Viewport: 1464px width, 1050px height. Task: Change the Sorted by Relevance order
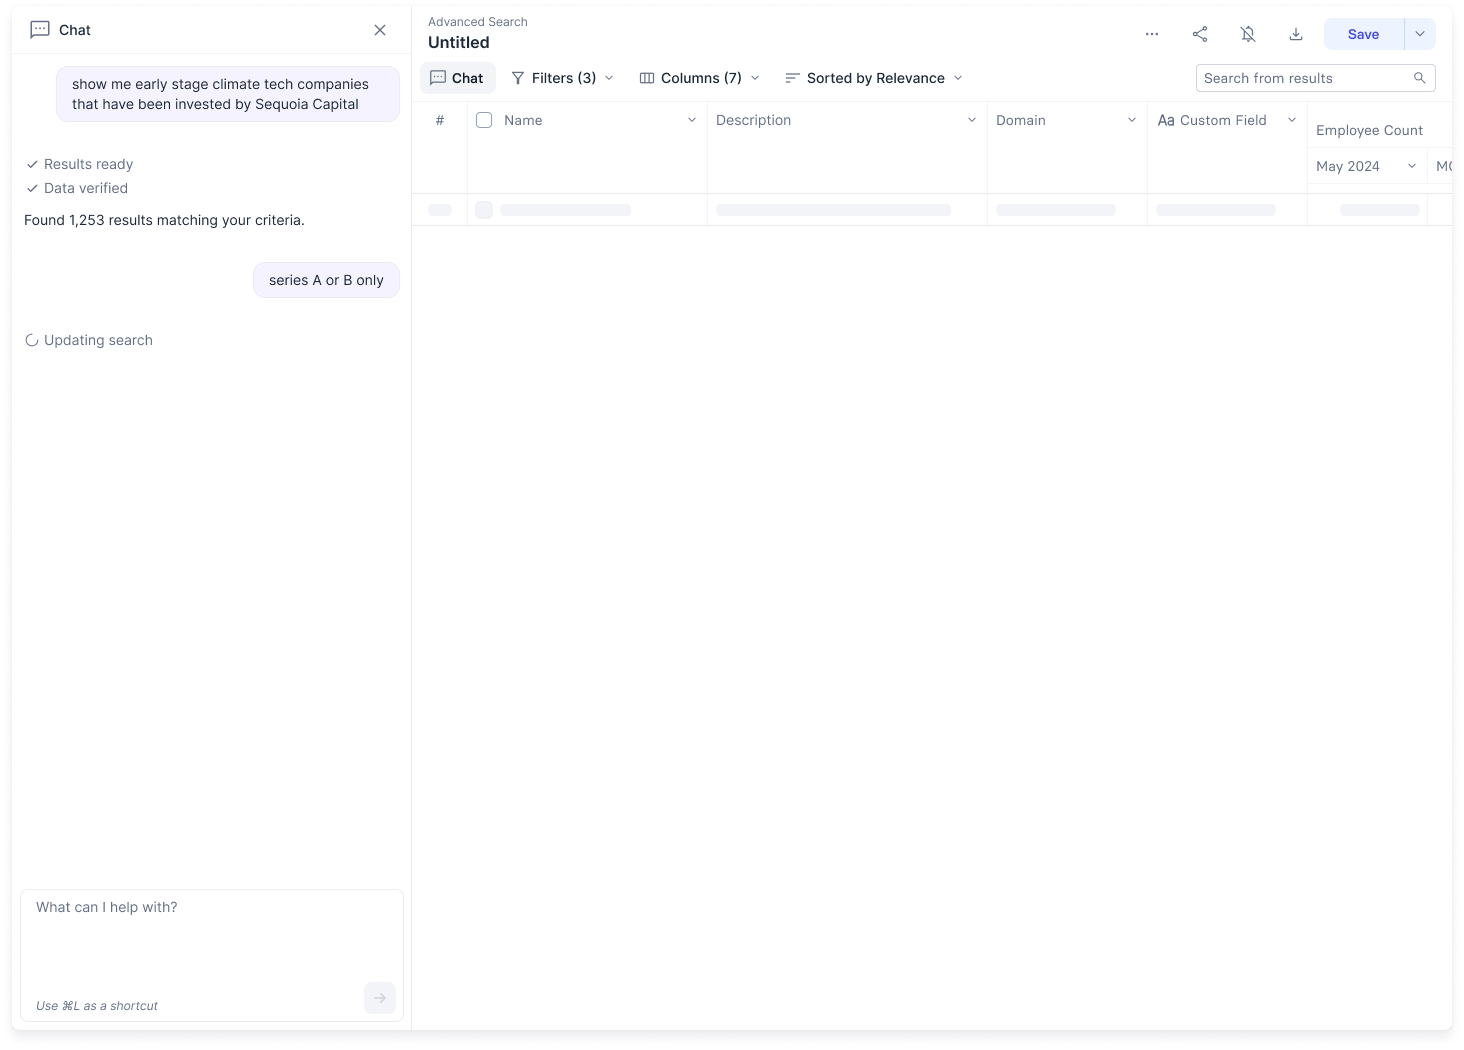pos(874,78)
